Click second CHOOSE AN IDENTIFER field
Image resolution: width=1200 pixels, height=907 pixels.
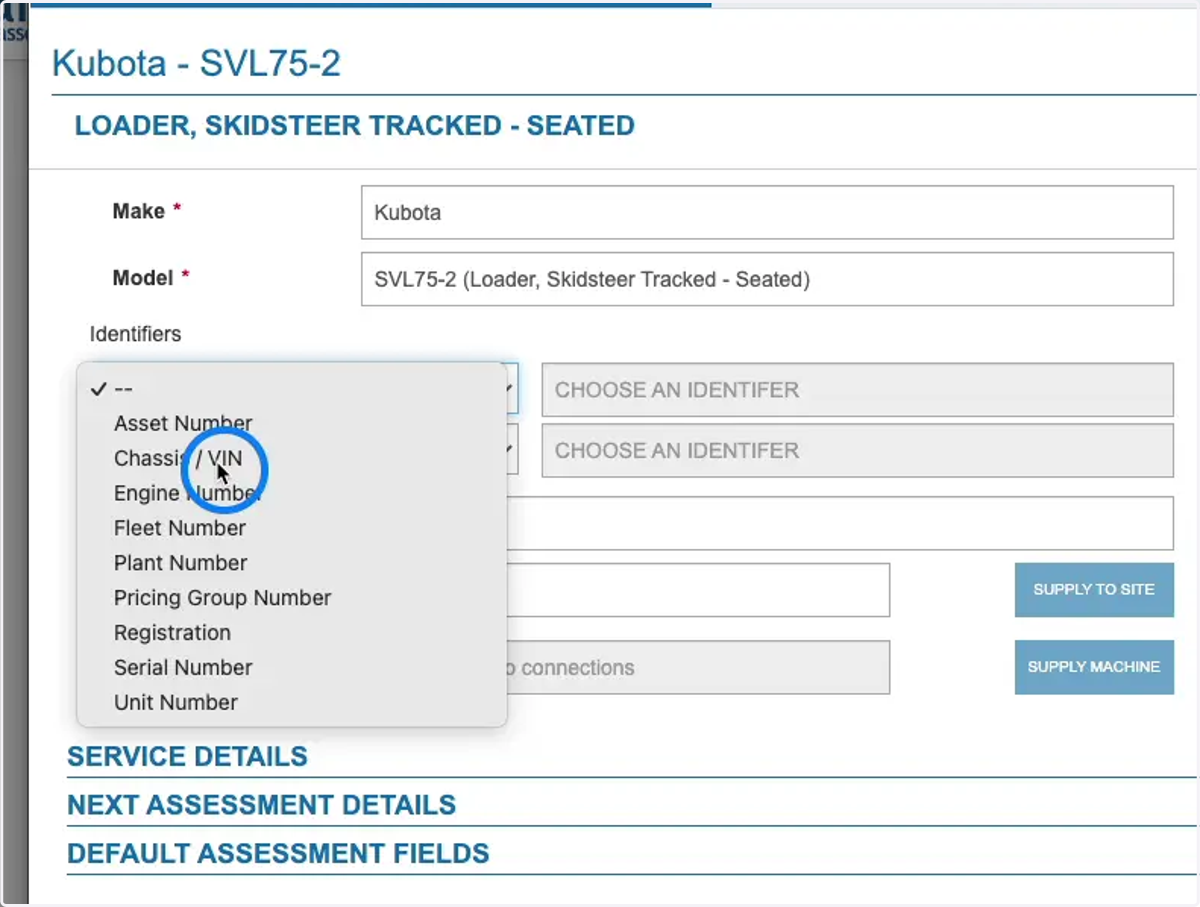coord(858,450)
